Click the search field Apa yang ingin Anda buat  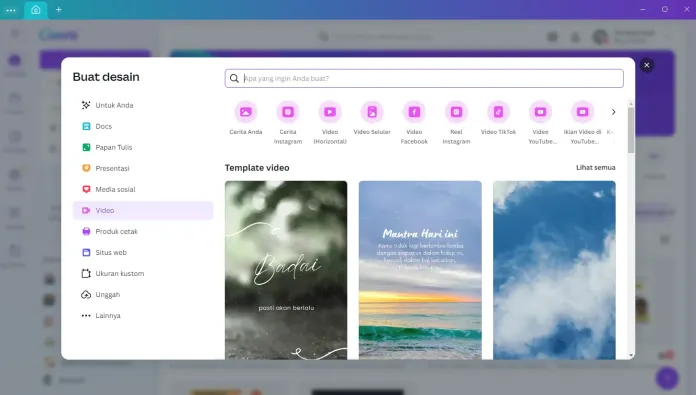pos(424,79)
